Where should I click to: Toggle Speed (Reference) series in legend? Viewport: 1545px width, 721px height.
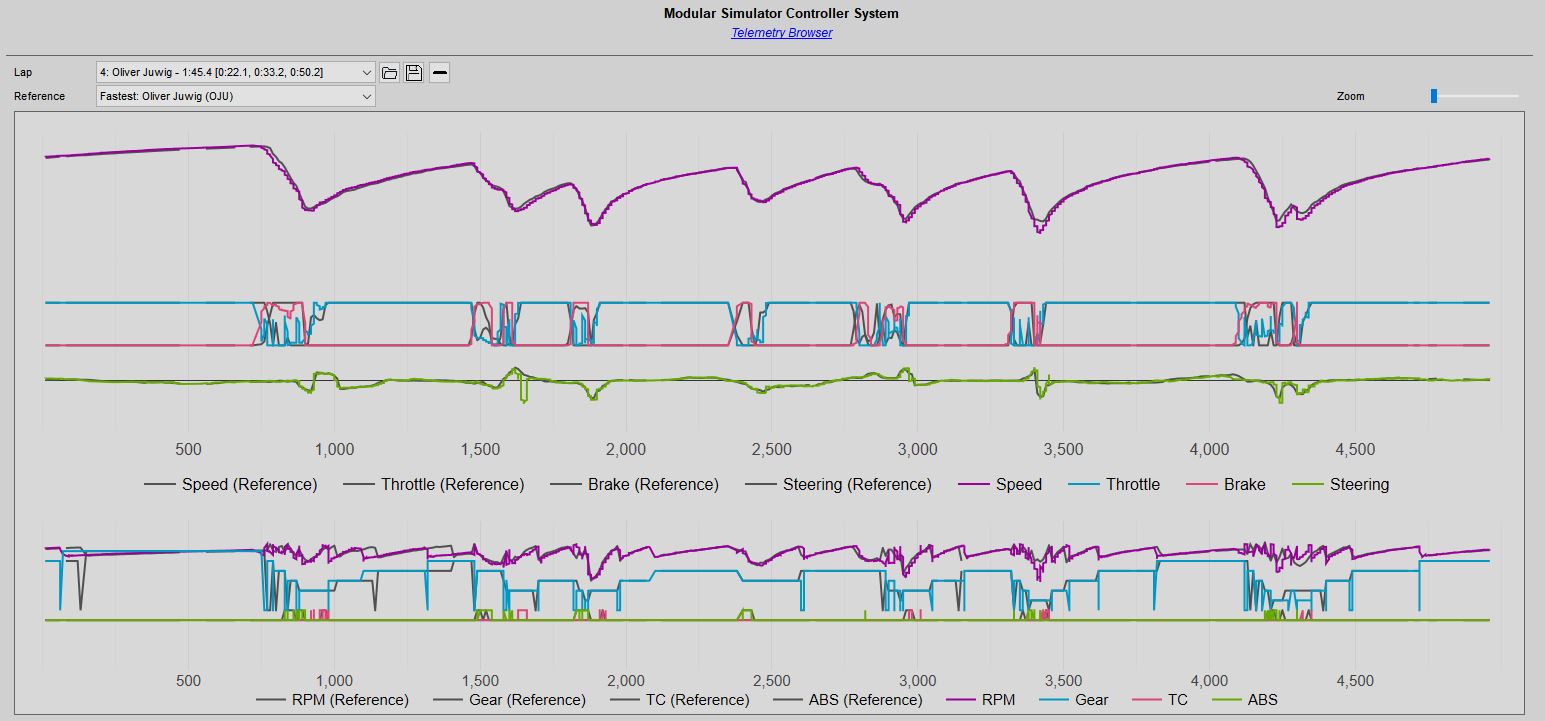(231, 484)
